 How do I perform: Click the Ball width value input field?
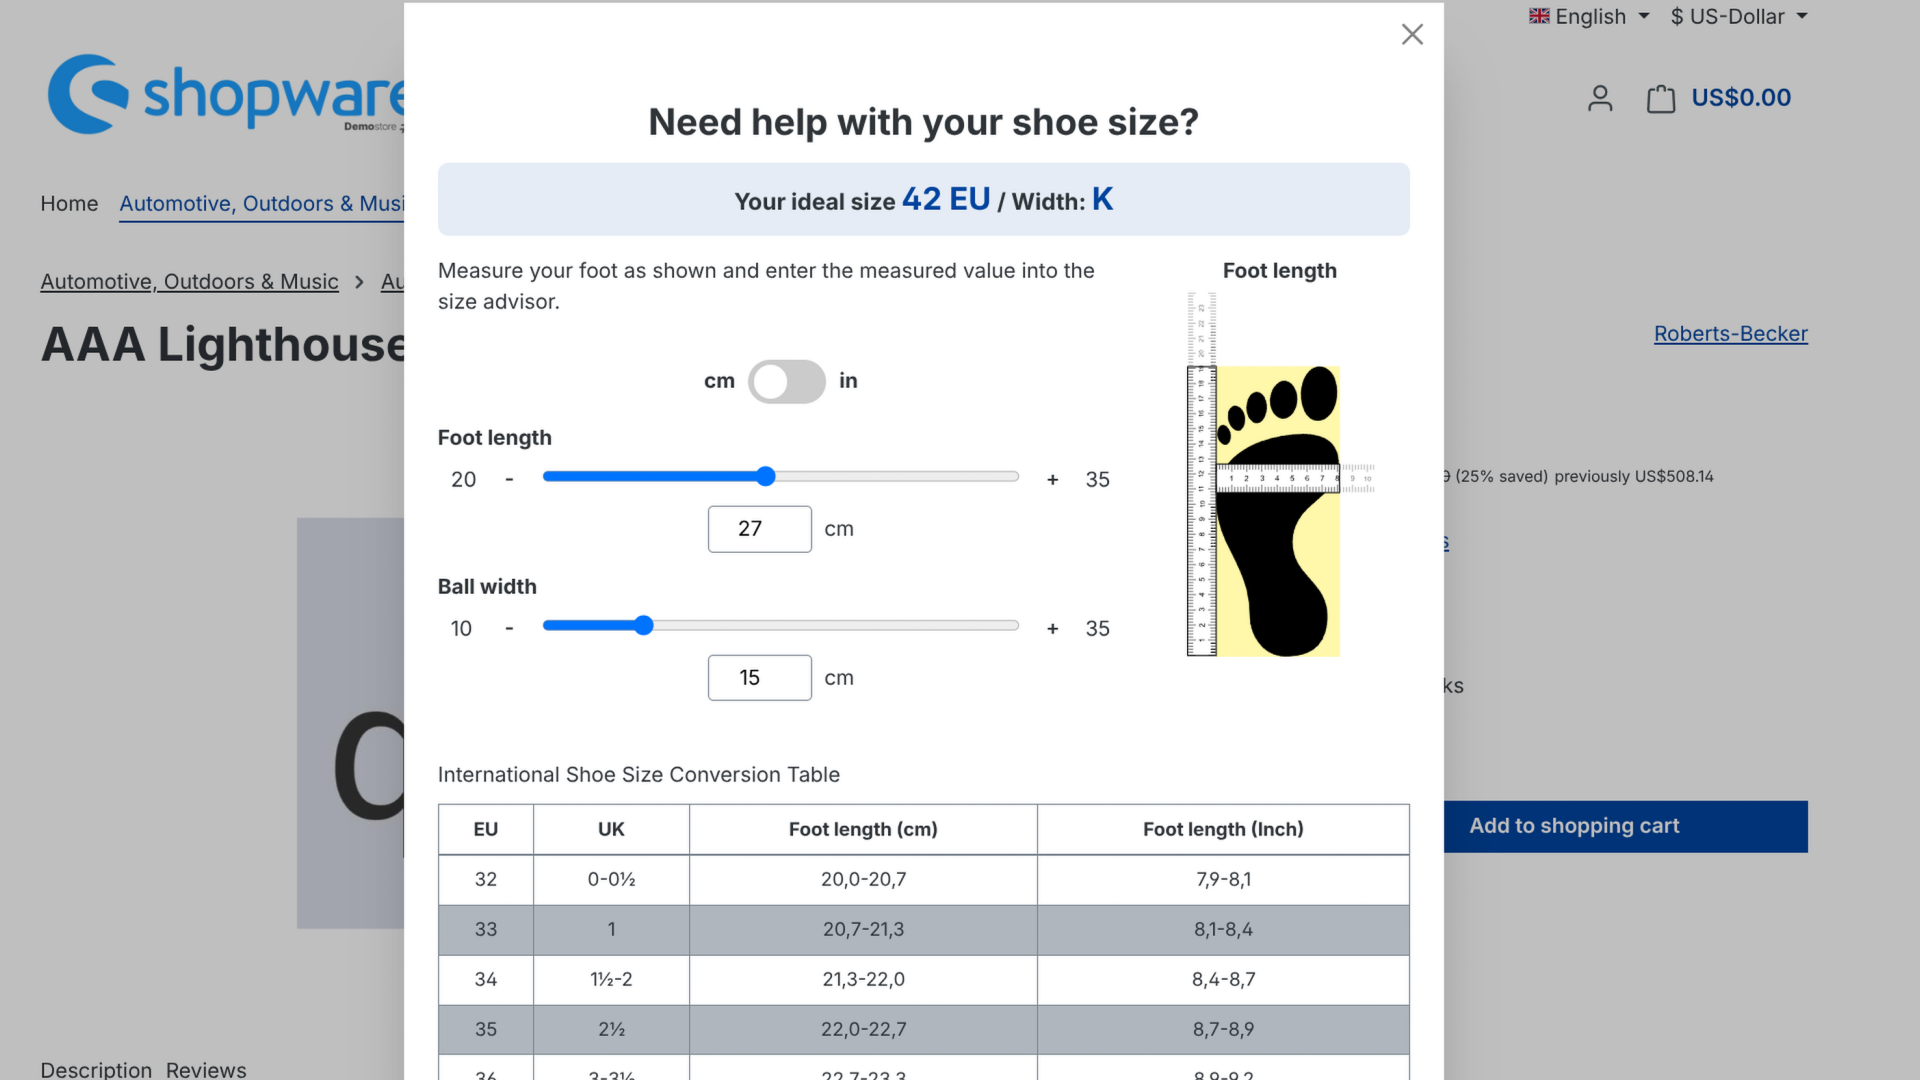coord(759,678)
